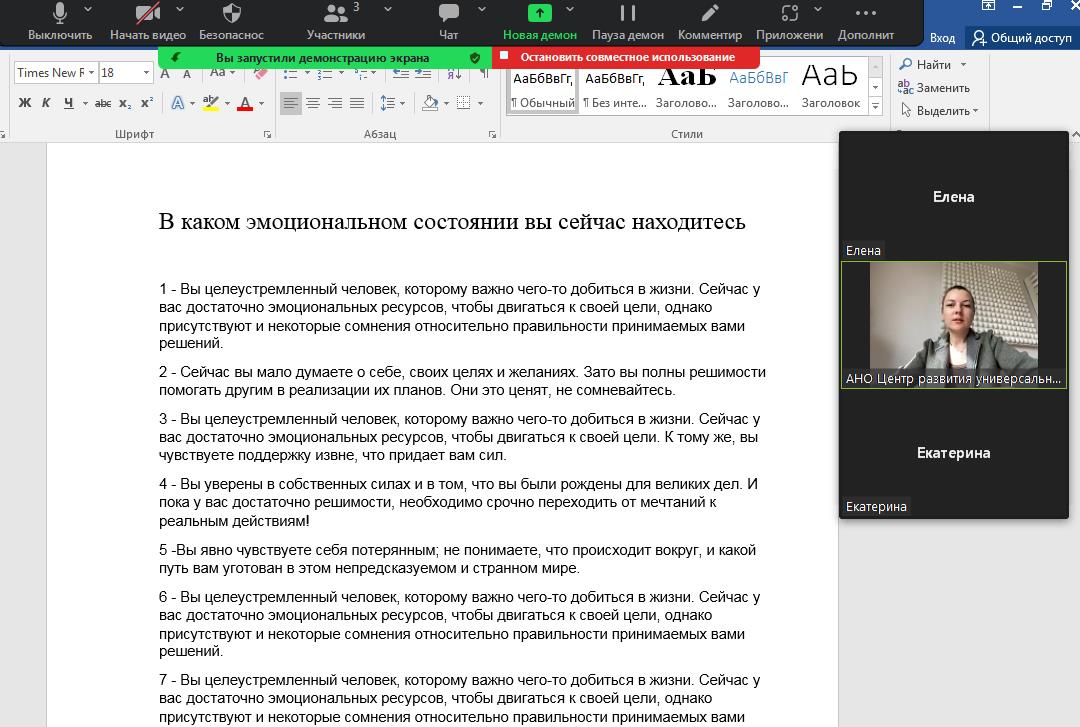This screenshot has height=727, width=1080.
Task: Open the Участники participants panel
Action: [x=335, y=22]
